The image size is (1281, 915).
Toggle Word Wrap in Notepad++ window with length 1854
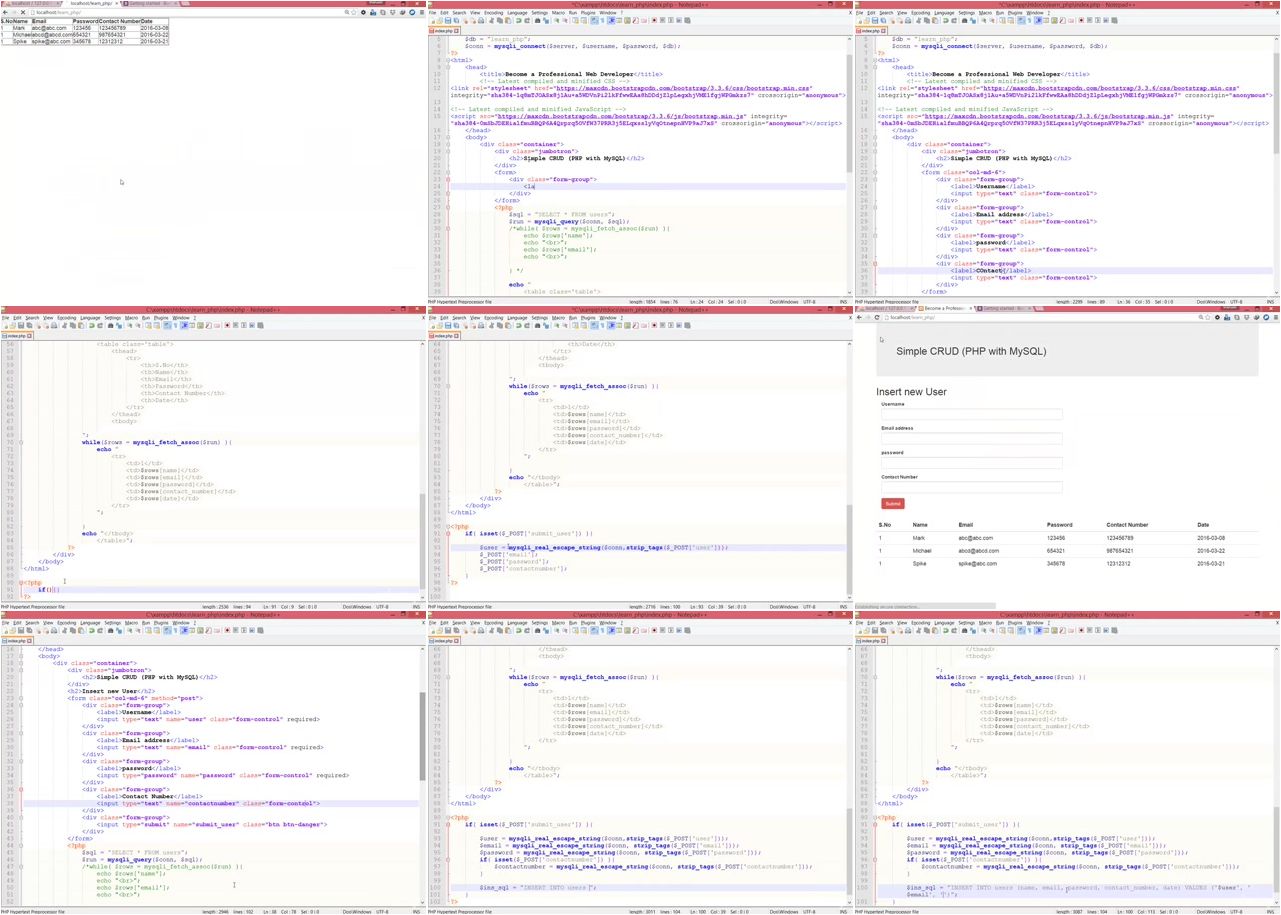594,20
